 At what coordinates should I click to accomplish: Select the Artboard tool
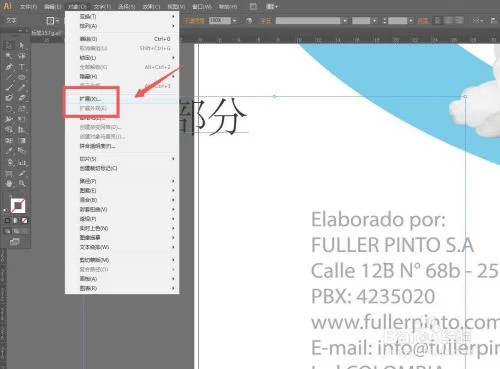click(9, 173)
